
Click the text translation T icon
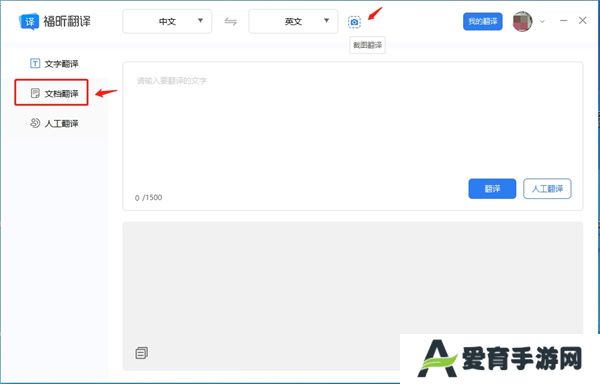(35, 63)
